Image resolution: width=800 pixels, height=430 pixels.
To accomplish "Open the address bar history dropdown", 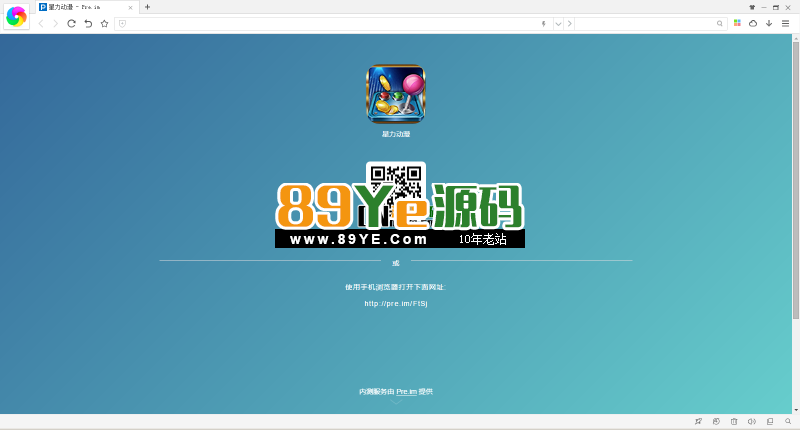I will click(x=558, y=23).
